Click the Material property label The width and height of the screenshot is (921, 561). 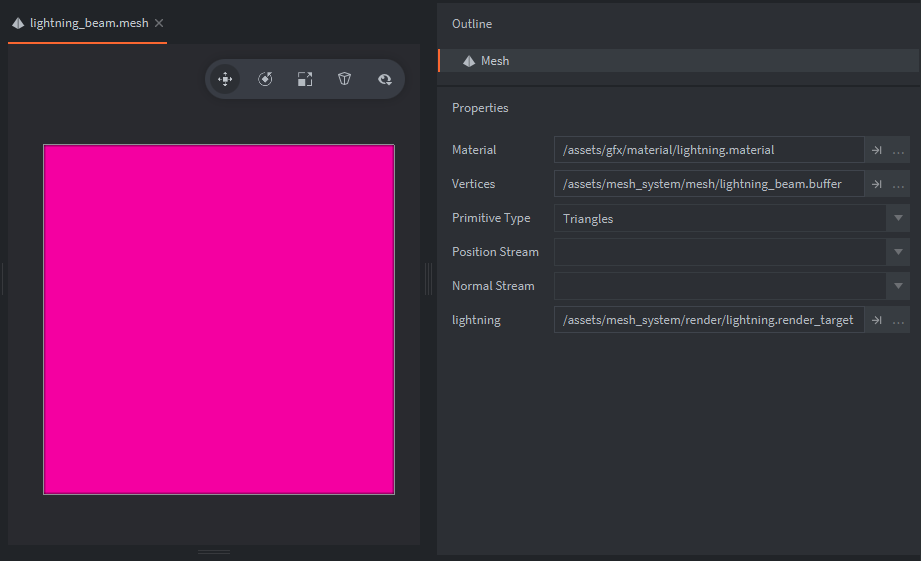point(474,150)
